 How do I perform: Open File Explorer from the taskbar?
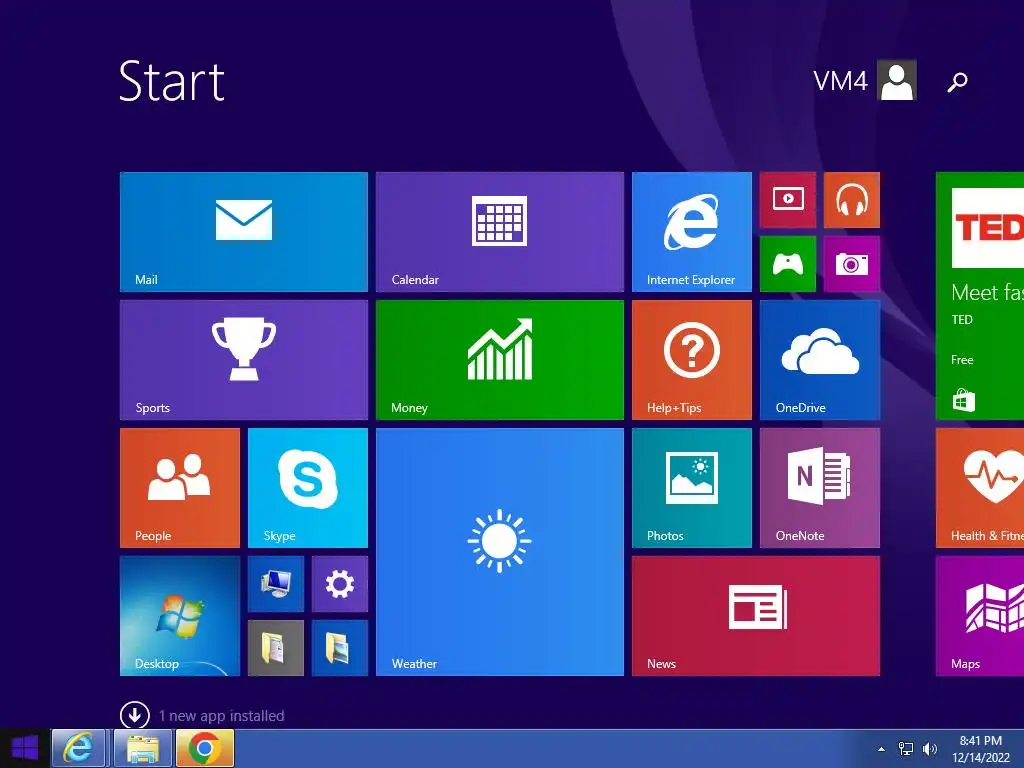click(142, 748)
